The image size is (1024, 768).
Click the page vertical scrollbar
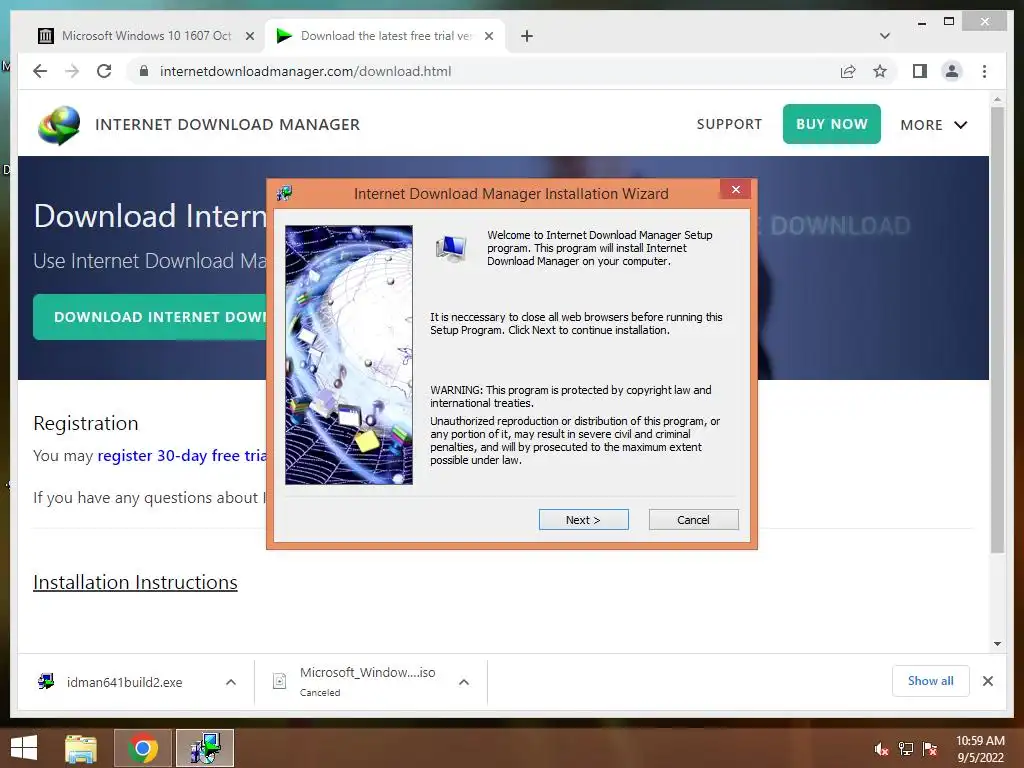point(997,330)
